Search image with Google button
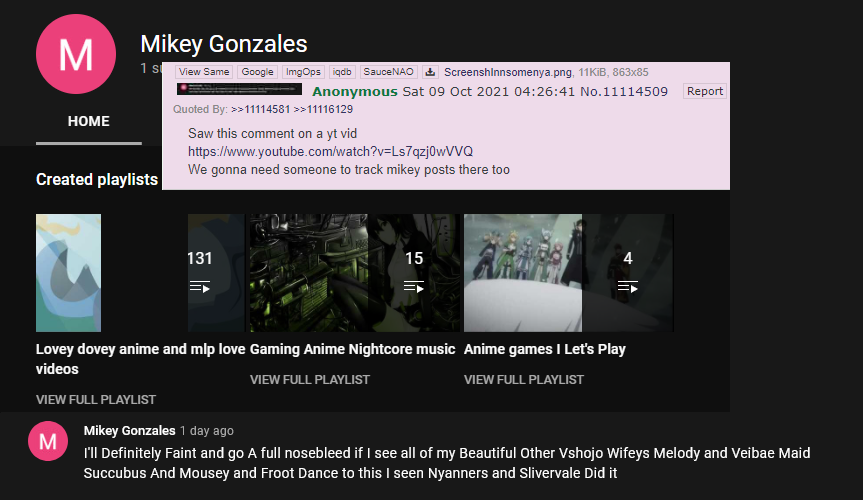Viewport: 863px width, 500px height. pos(258,72)
